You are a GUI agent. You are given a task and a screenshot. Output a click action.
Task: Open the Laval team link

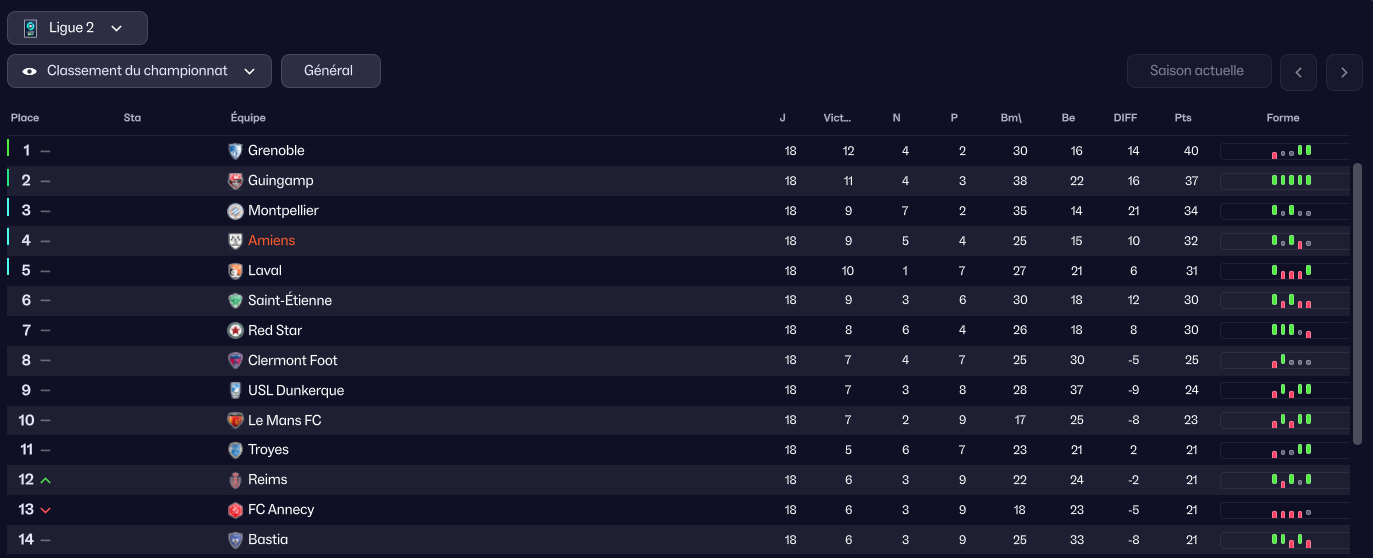(265, 271)
